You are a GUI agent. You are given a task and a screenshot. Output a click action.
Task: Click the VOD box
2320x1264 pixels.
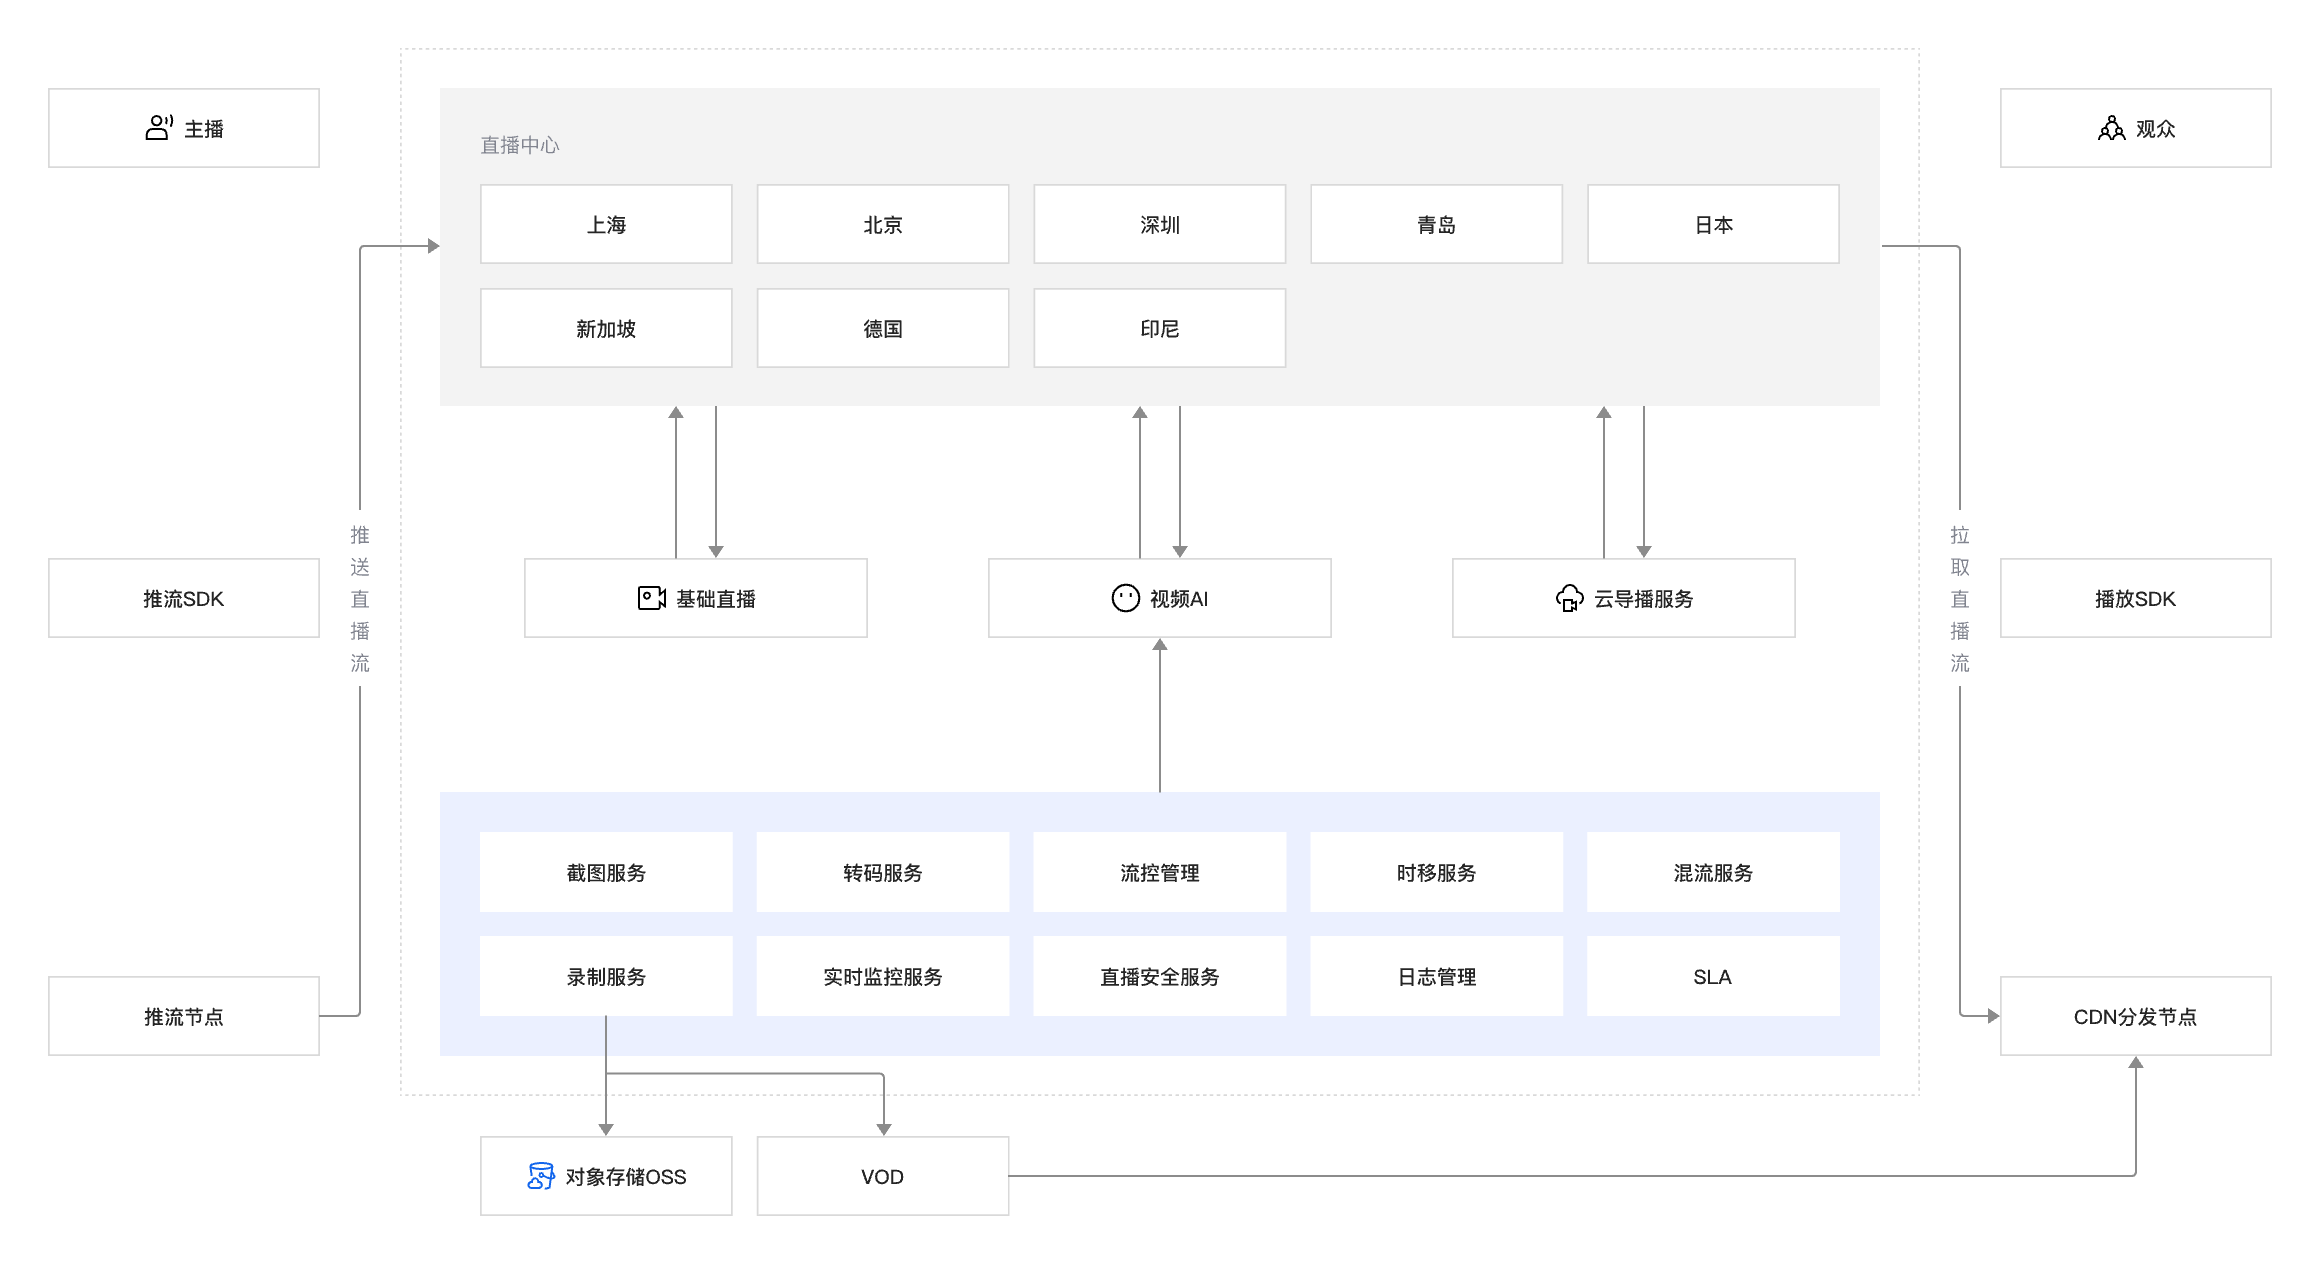tap(882, 1176)
